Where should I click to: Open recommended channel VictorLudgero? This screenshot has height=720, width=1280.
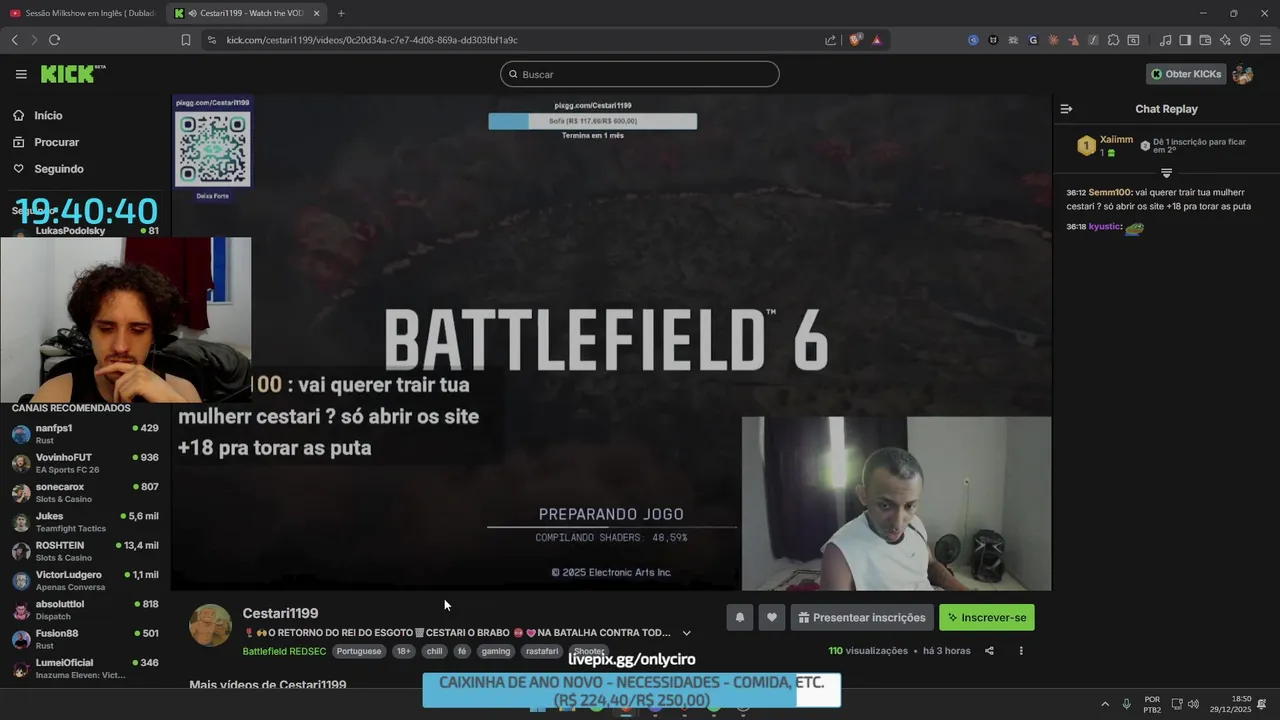click(85, 580)
